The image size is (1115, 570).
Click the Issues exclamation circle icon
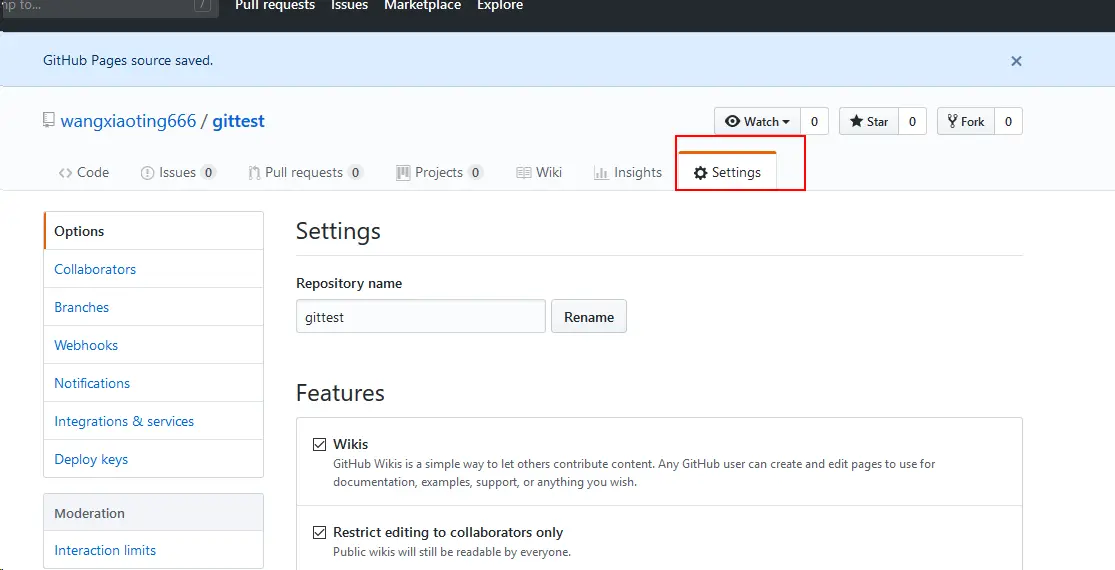coord(147,173)
